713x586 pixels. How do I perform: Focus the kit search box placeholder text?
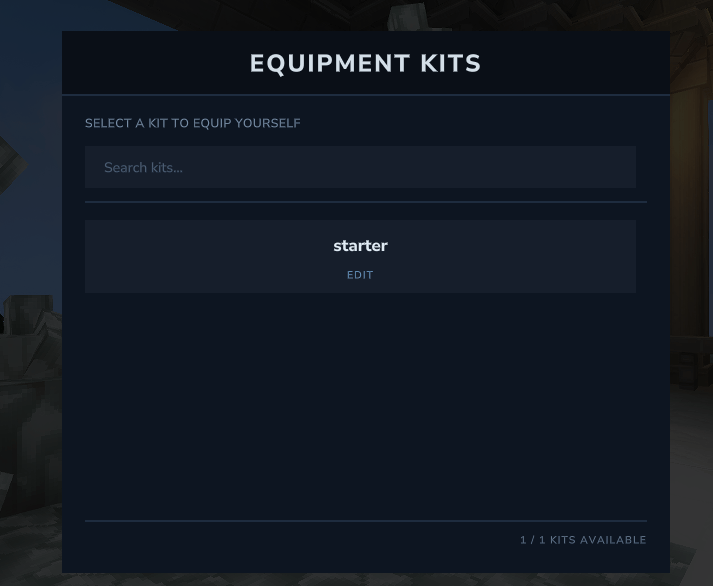[x=143, y=167]
